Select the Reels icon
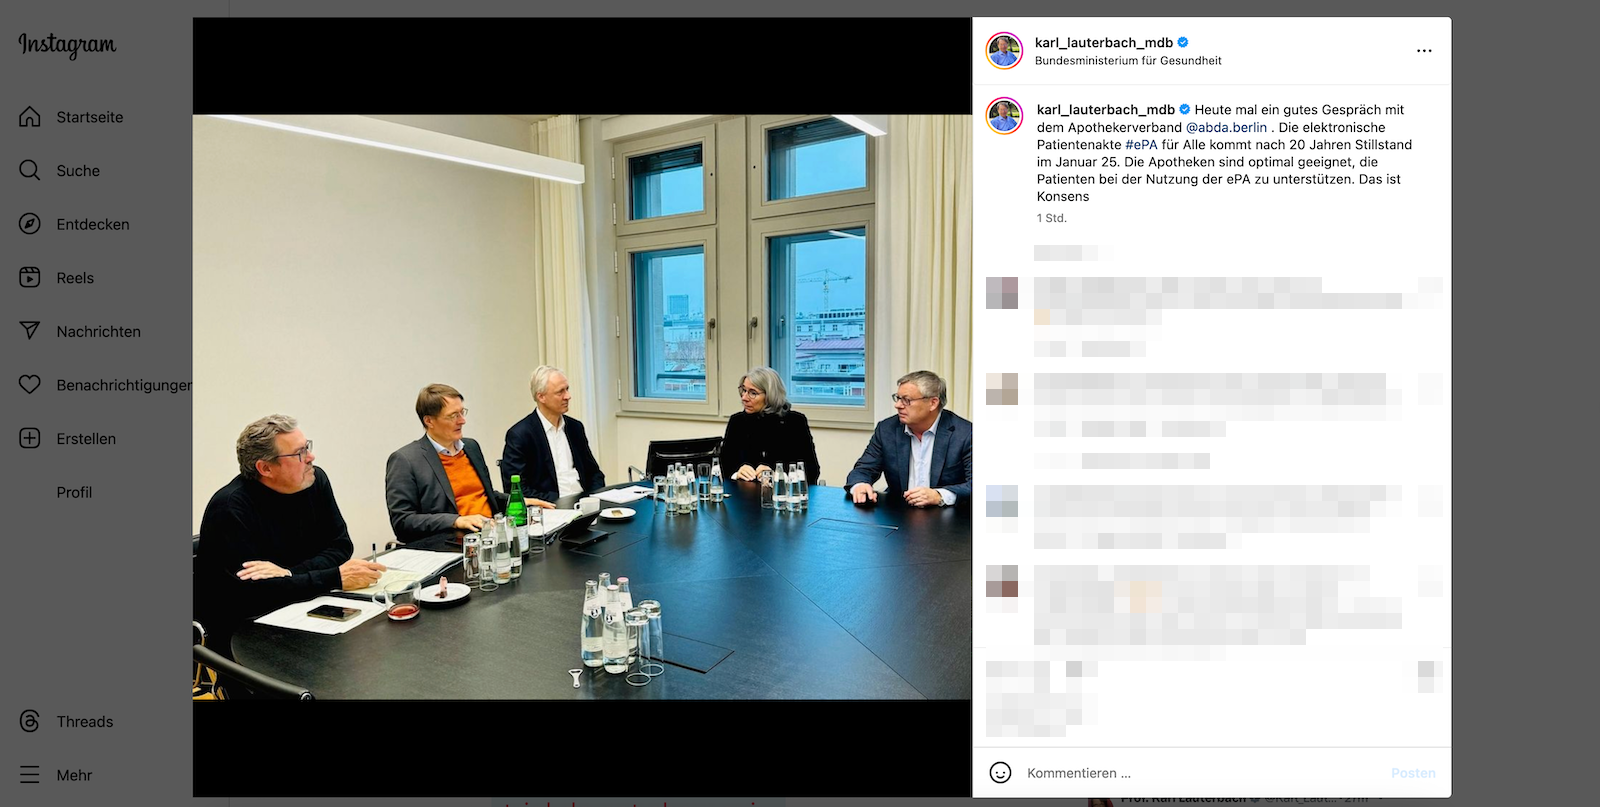 pyautogui.click(x=30, y=277)
